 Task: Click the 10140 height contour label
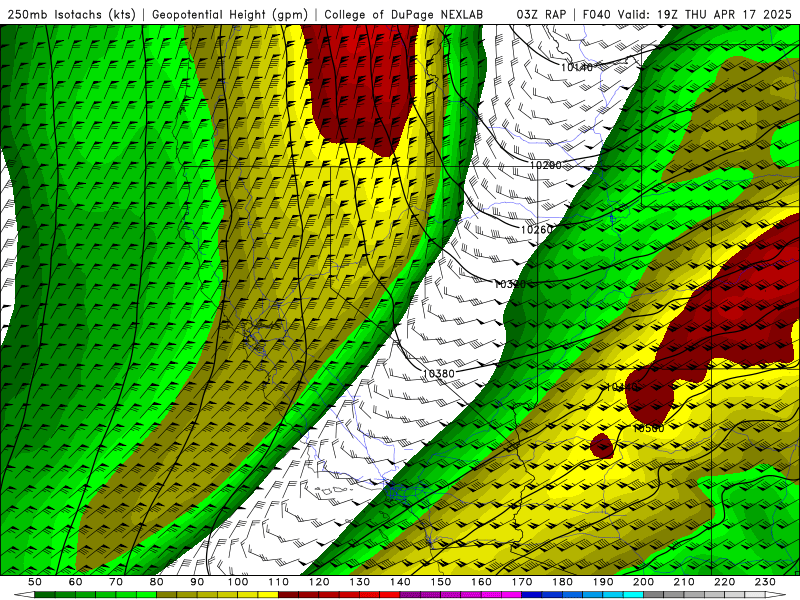click(577, 67)
